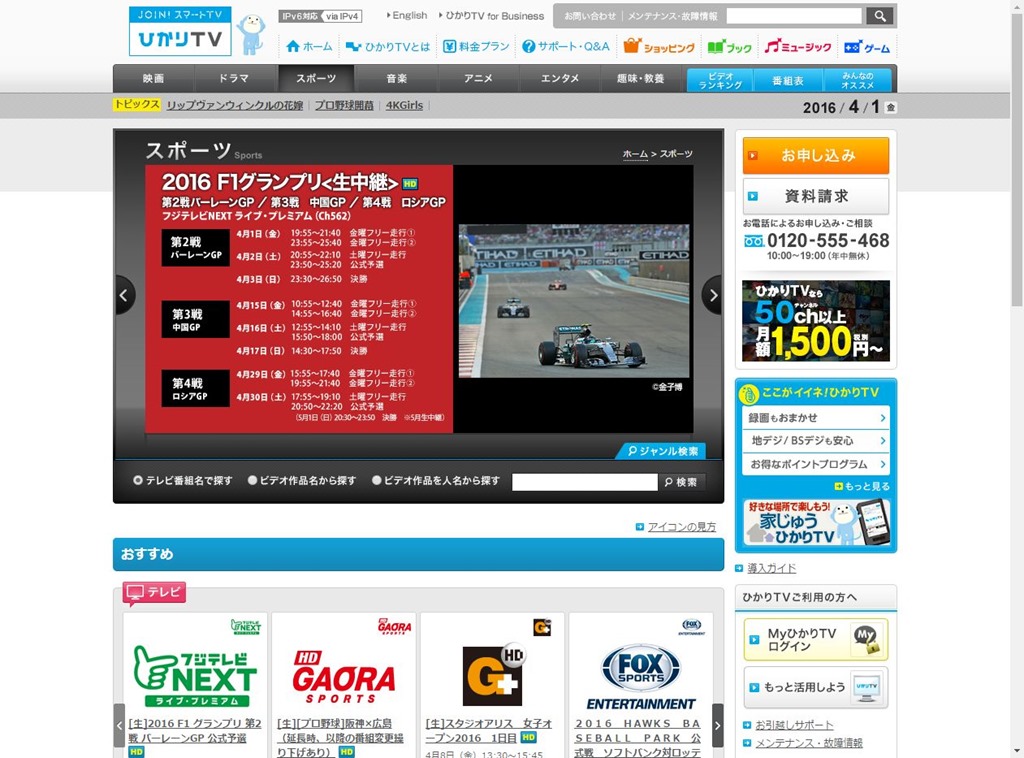The height and width of the screenshot is (758, 1024).
Task: Open 料金プラン with yen icon
Action: click(x=476, y=46)
